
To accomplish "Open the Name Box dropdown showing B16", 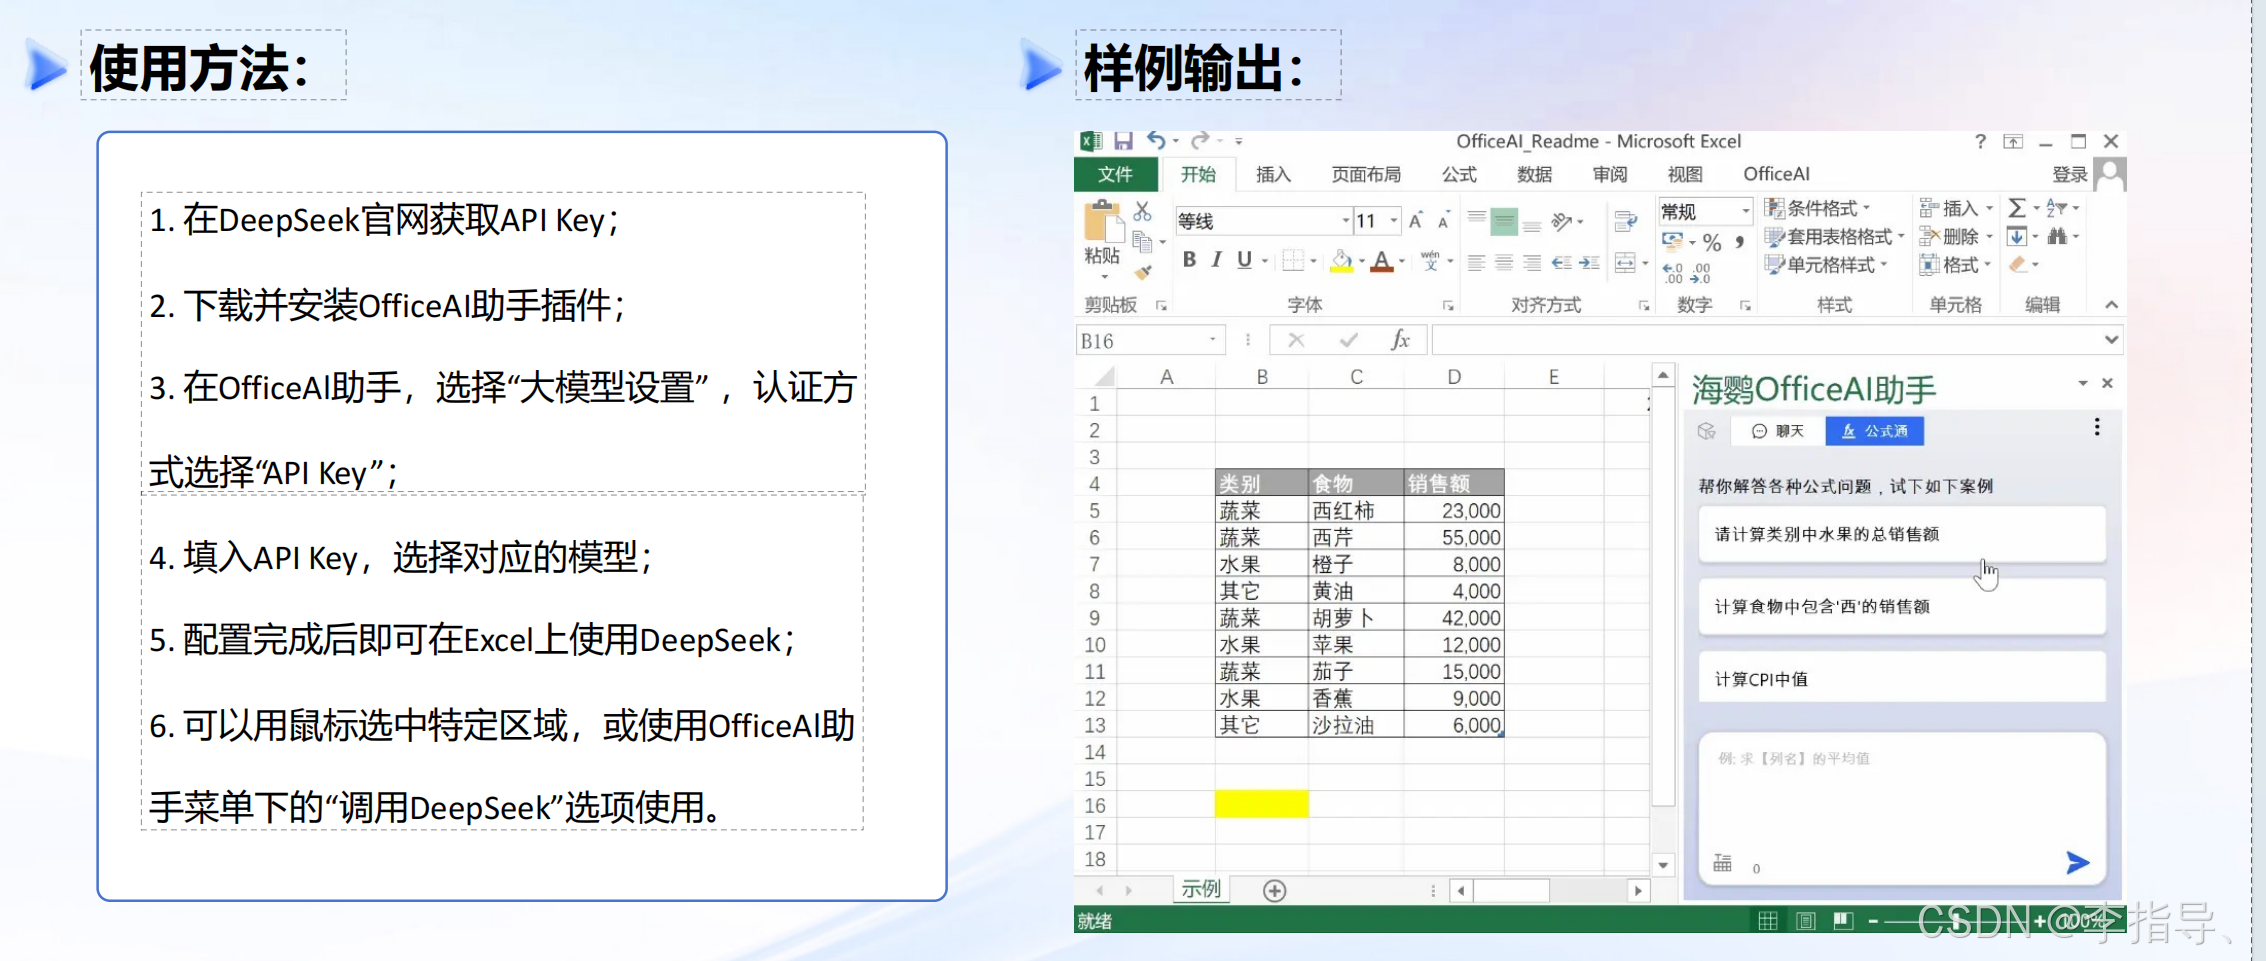I will (1213, 341).
